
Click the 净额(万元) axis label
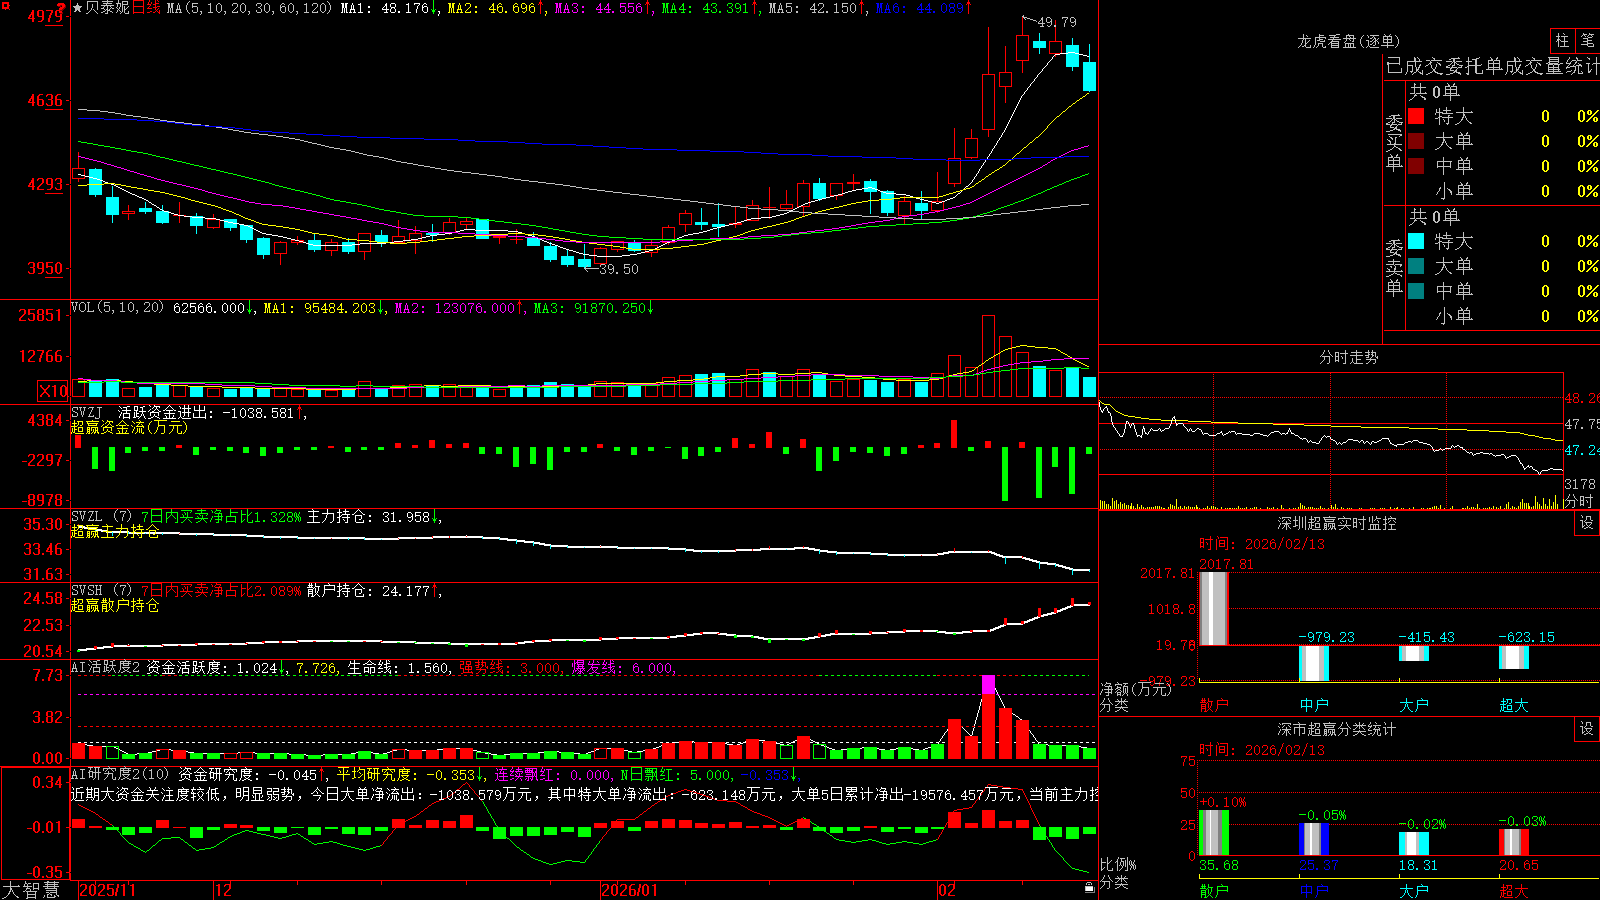[1135, 689]
